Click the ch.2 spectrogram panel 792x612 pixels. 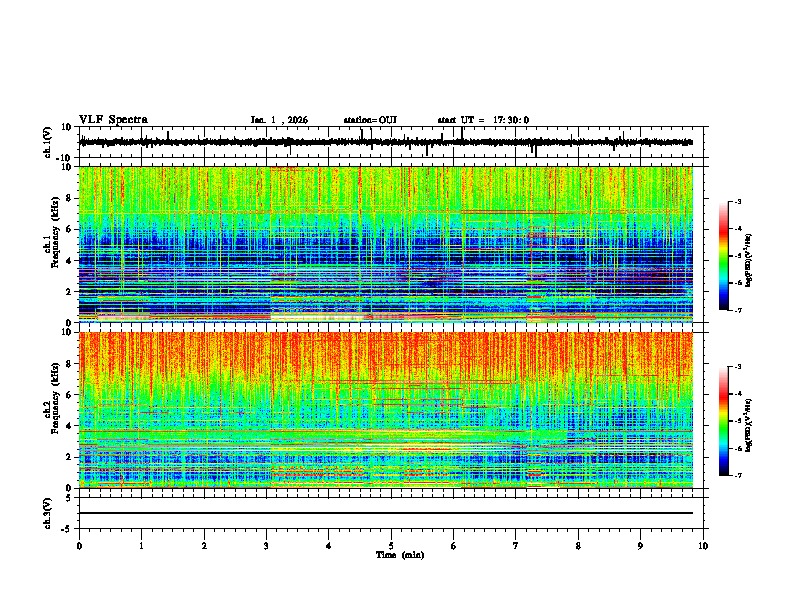386,410
